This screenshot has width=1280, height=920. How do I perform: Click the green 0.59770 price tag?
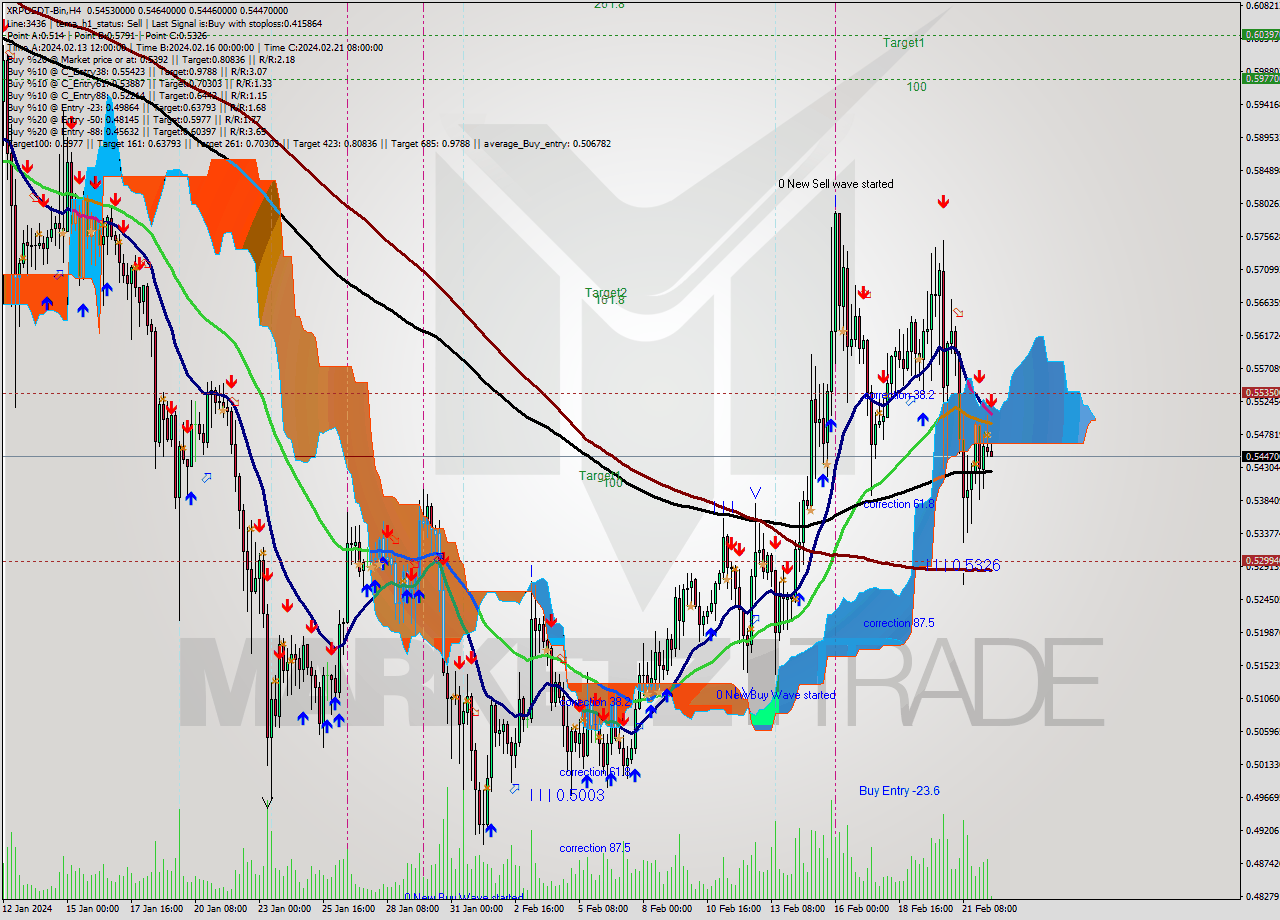pos(1259,78)
